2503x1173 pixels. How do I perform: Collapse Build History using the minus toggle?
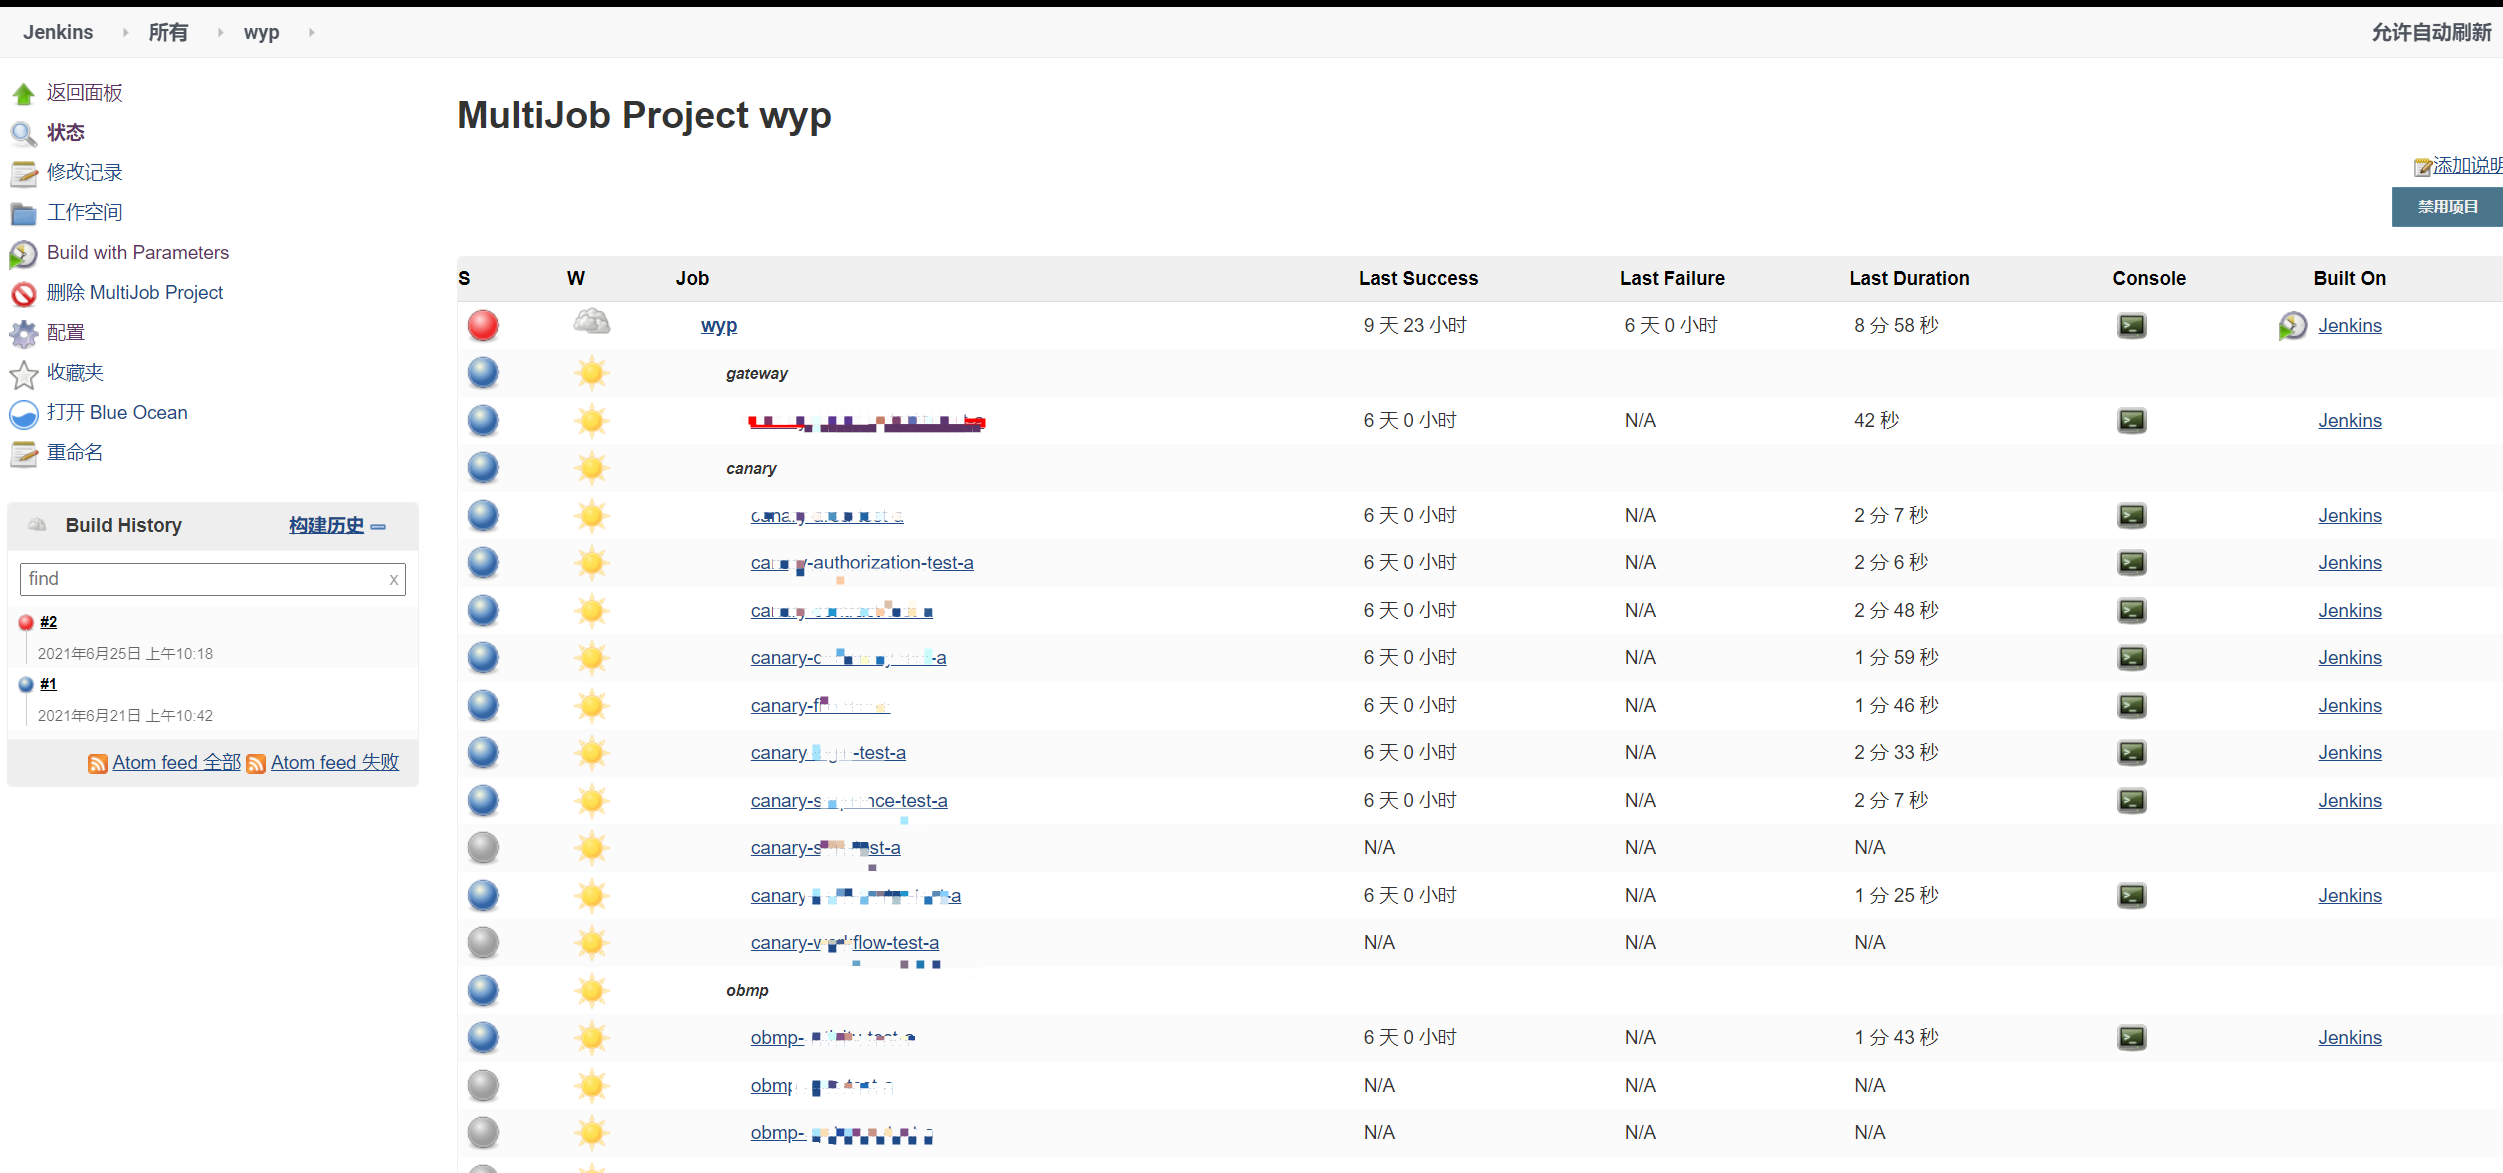point(378,527)
